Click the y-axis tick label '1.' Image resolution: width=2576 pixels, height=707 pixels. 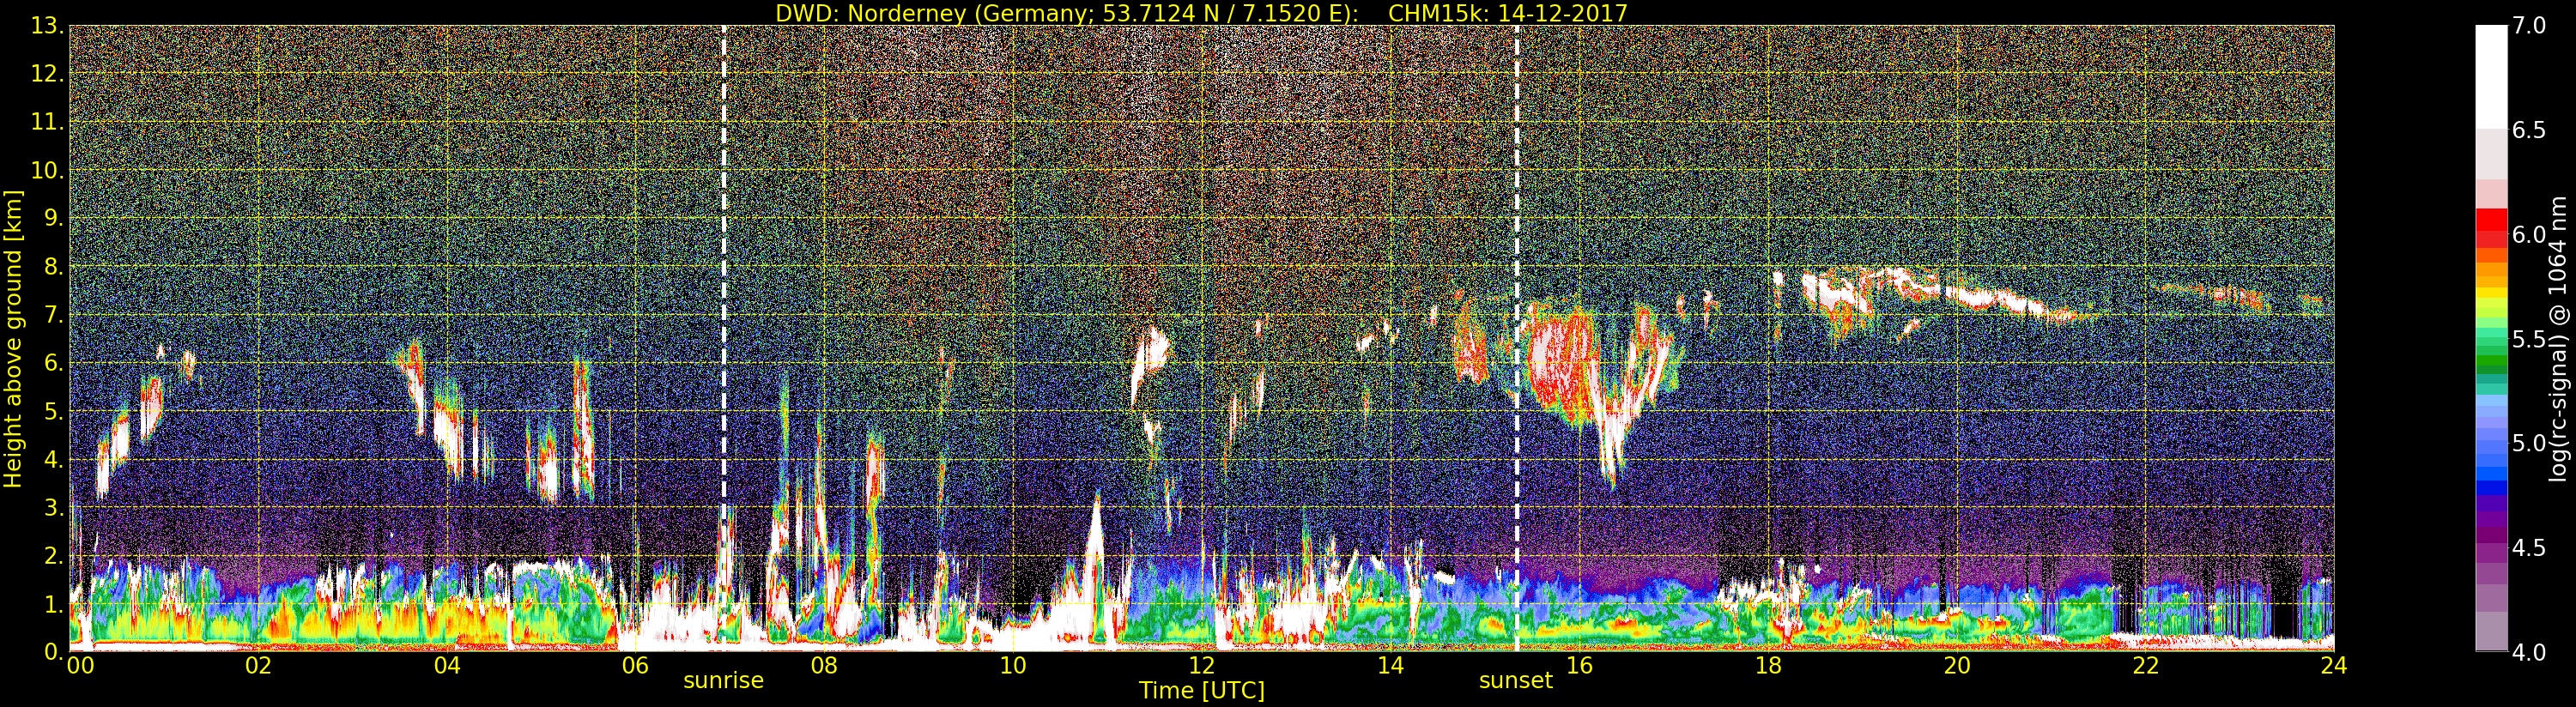tap(54, 604)
